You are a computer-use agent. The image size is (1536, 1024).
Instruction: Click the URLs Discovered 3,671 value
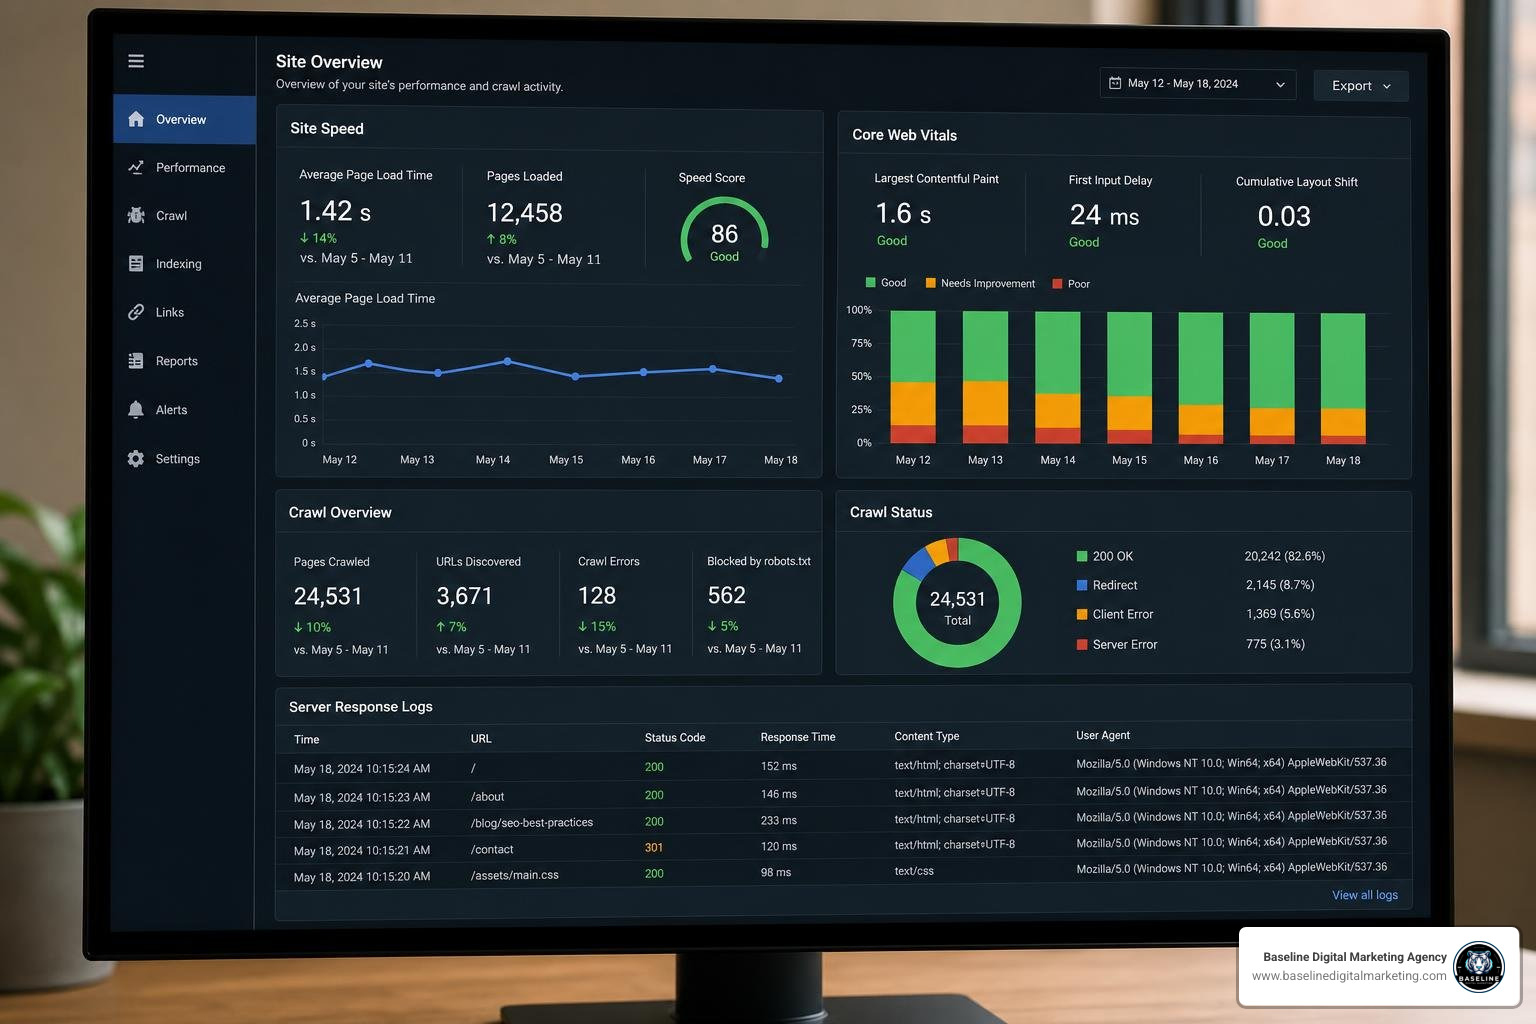point(465,596)
